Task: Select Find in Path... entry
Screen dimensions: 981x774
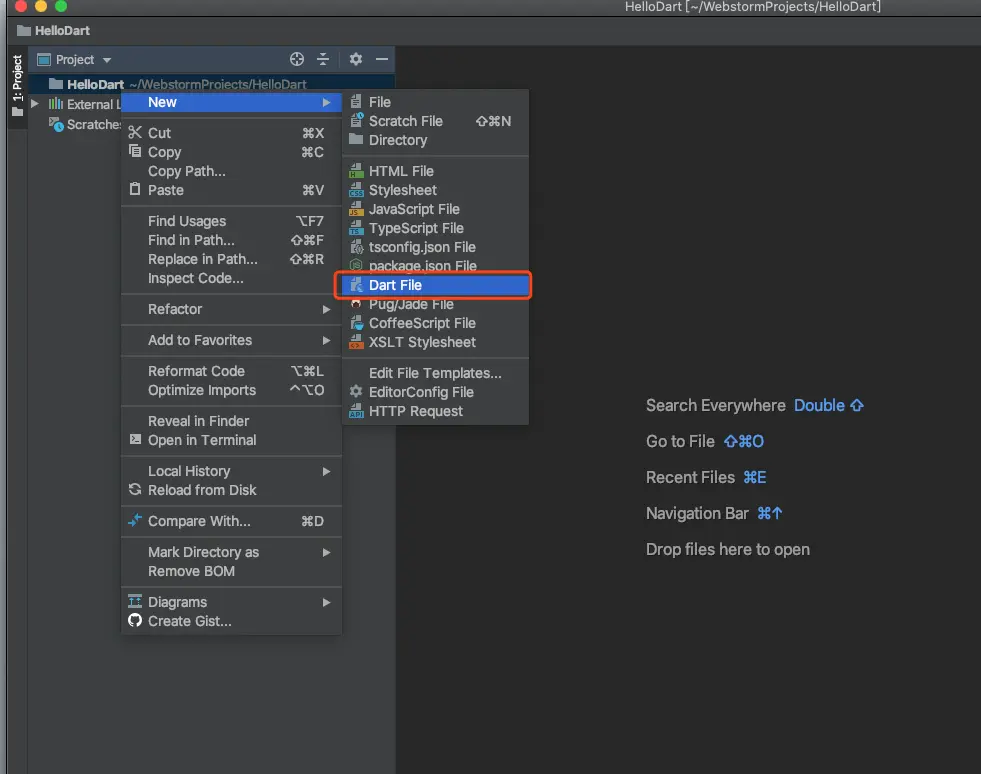Action: [231, 240]
